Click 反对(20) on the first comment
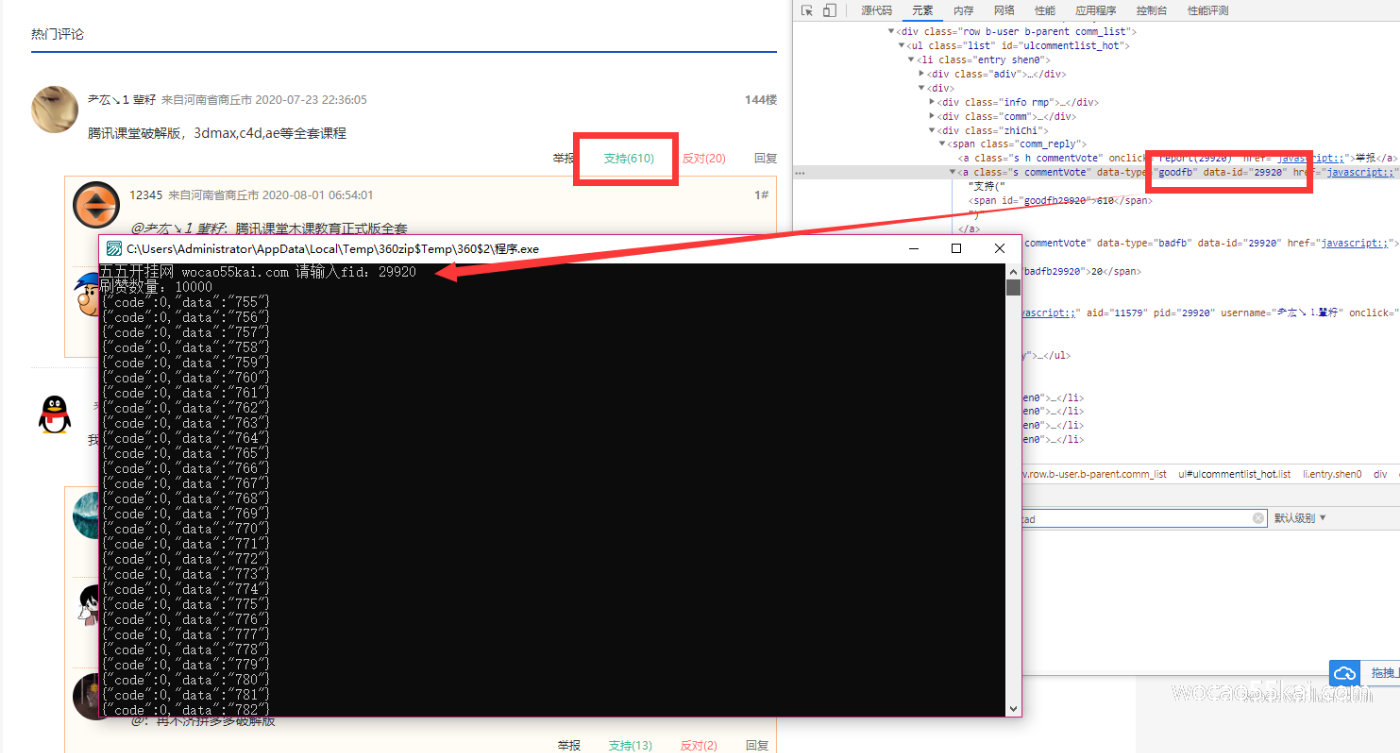 pyautogui.click(x=704, y=158)
